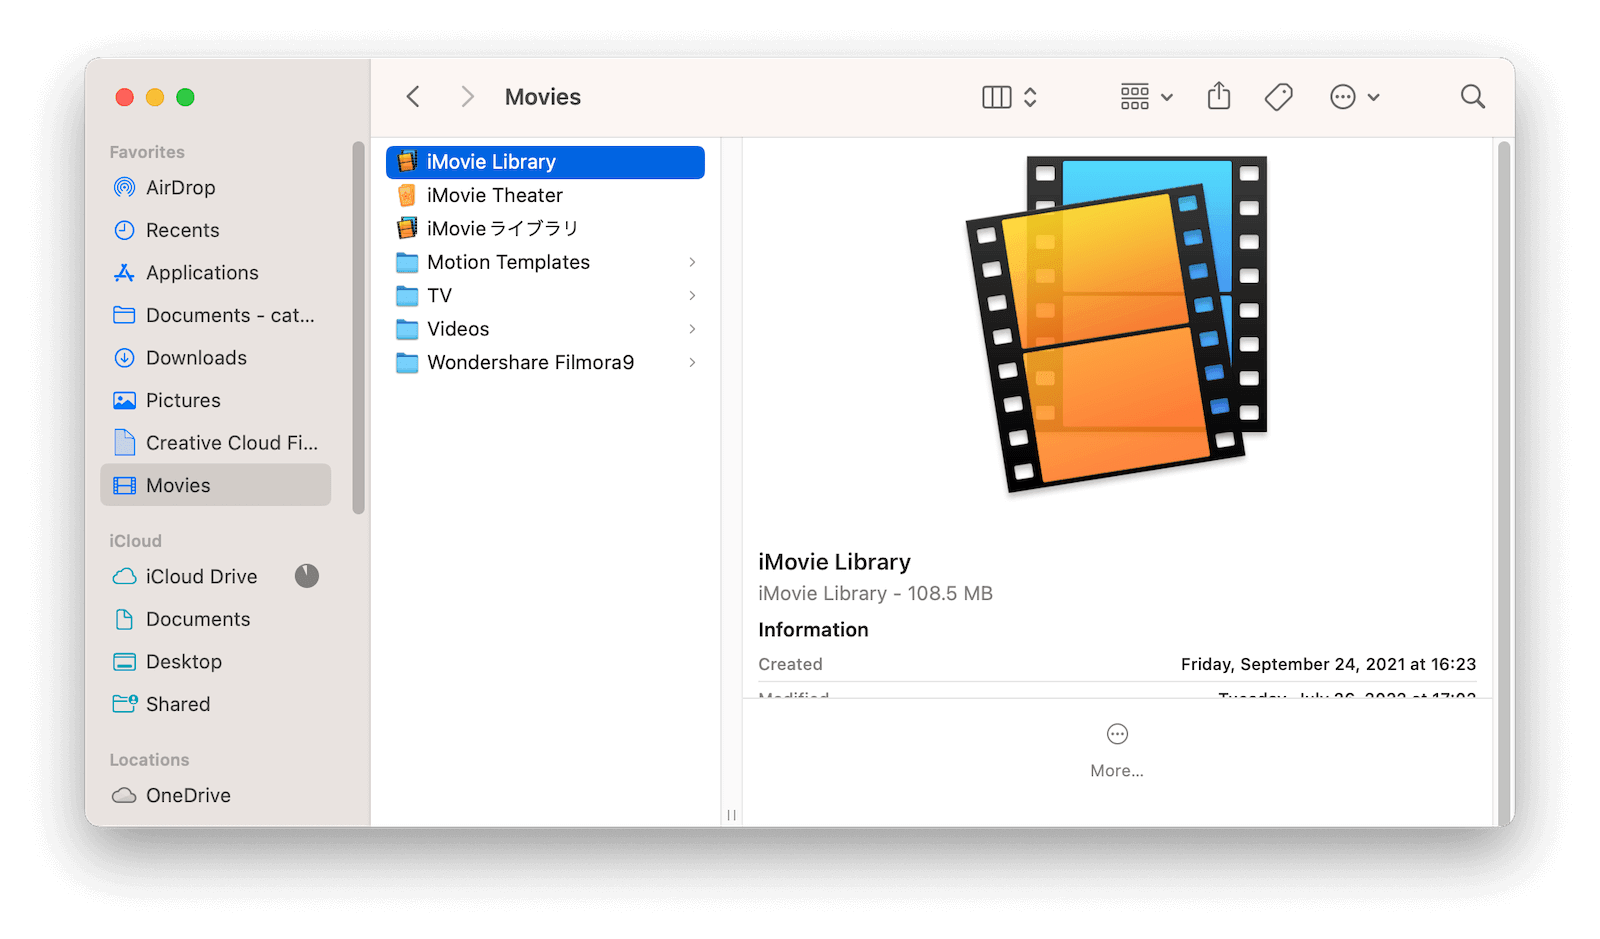Expand Wondershare Filmora9 folder chevron
This screenshot has width=1600, height=939.
(x=692, y=363)
